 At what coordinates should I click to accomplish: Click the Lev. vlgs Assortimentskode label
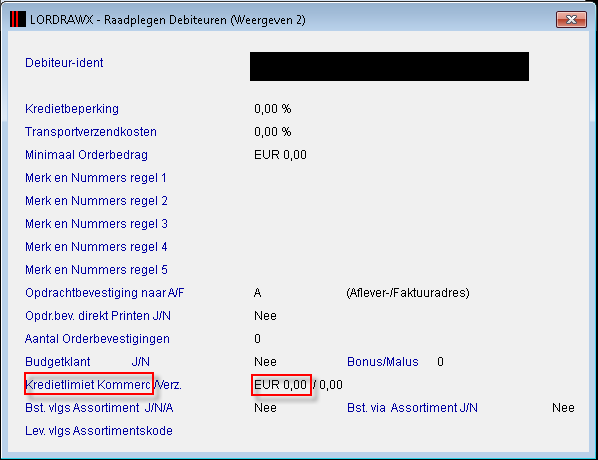pyautogui.click(x=99, y=431)
